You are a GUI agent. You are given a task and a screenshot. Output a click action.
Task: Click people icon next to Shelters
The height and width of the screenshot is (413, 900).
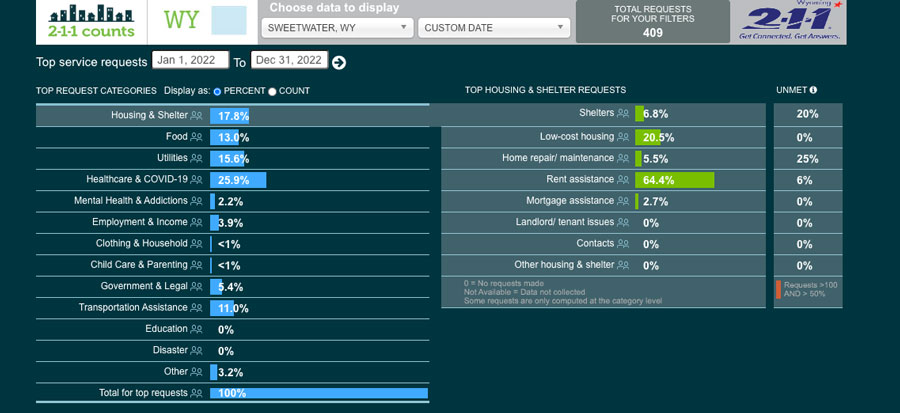623,114
